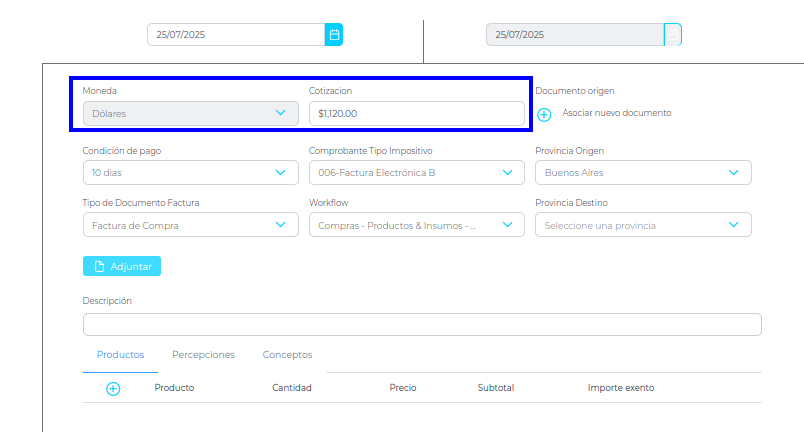The image size is (804, 432).
Task: Open the Conceptos tab
Action: pos(287,355)
